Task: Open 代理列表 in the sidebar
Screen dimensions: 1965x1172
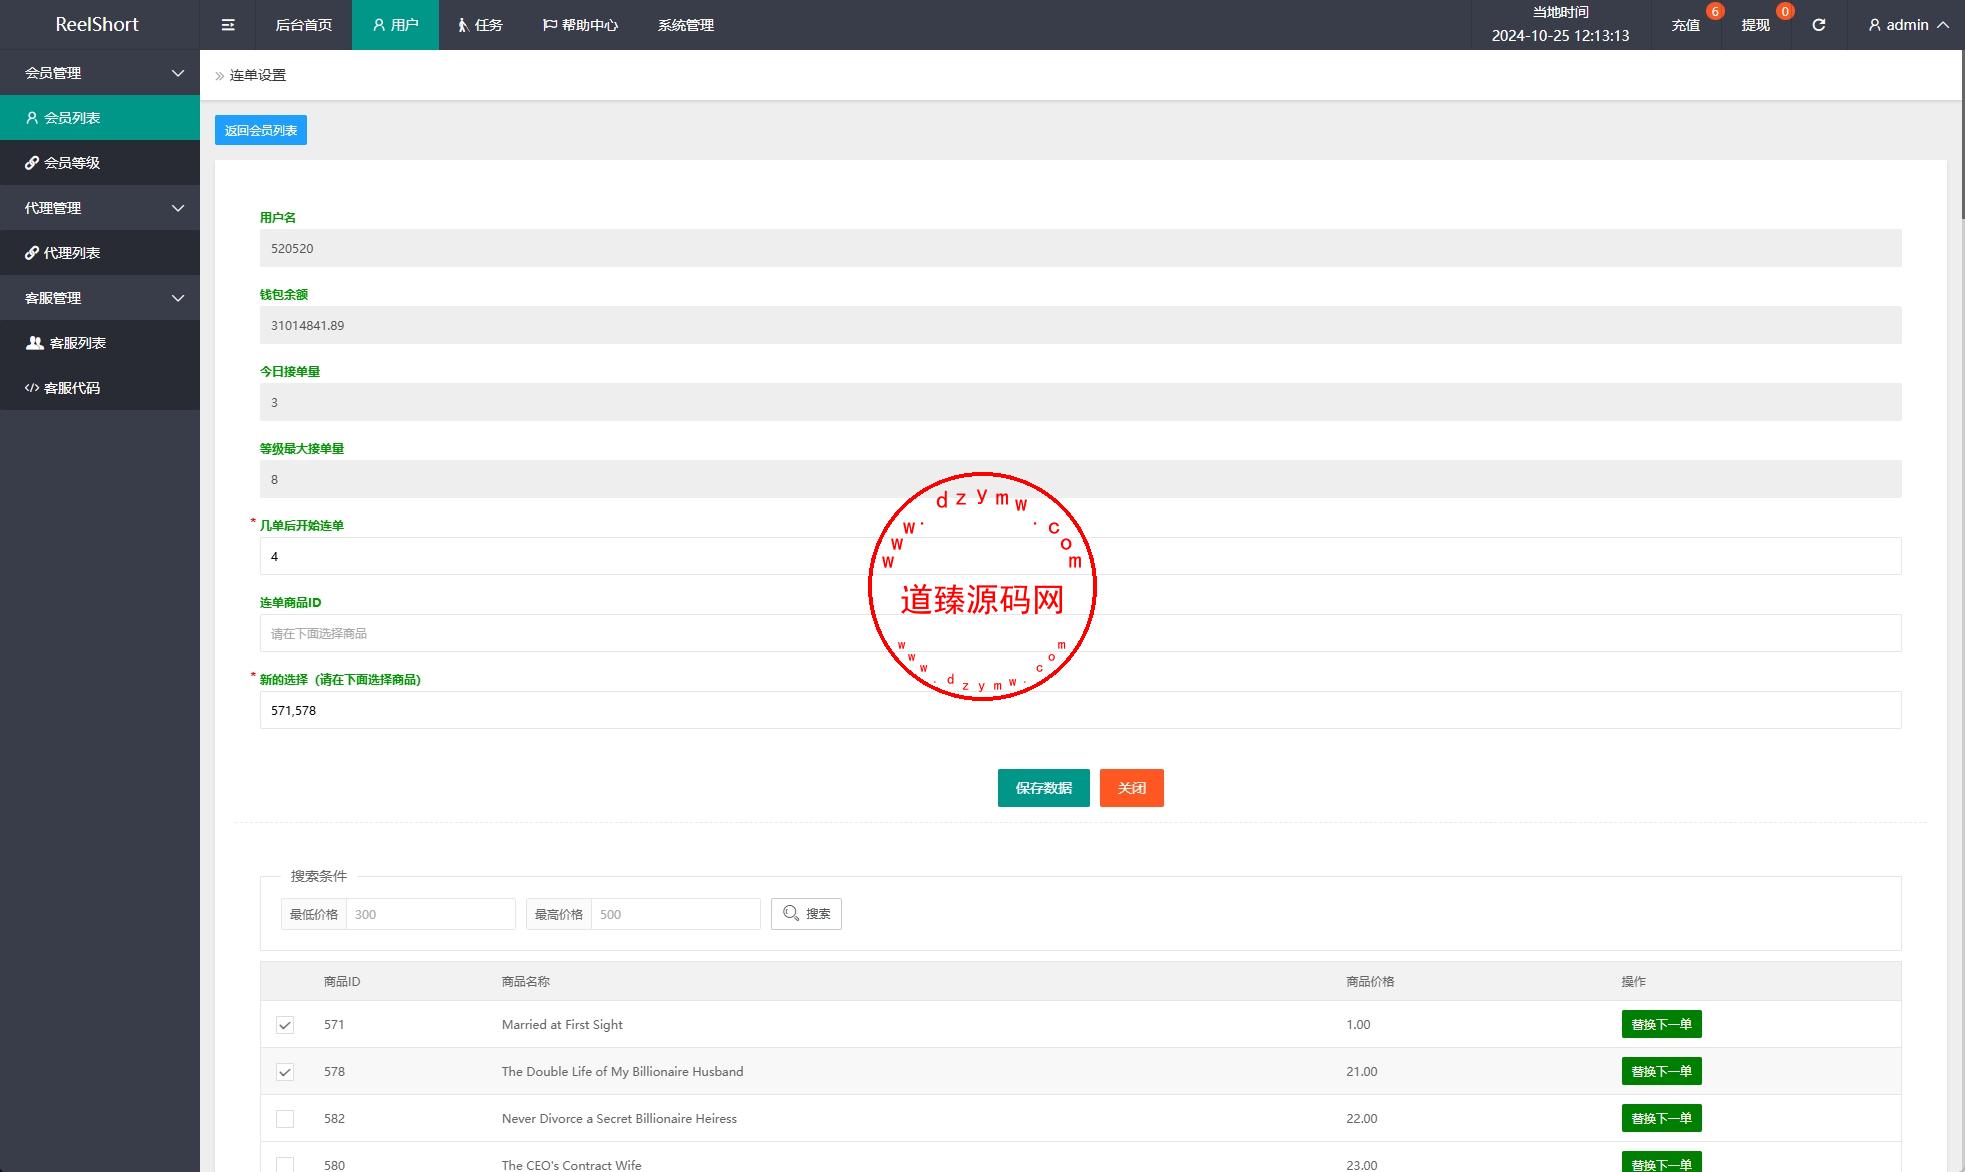Action: point(100,253)
